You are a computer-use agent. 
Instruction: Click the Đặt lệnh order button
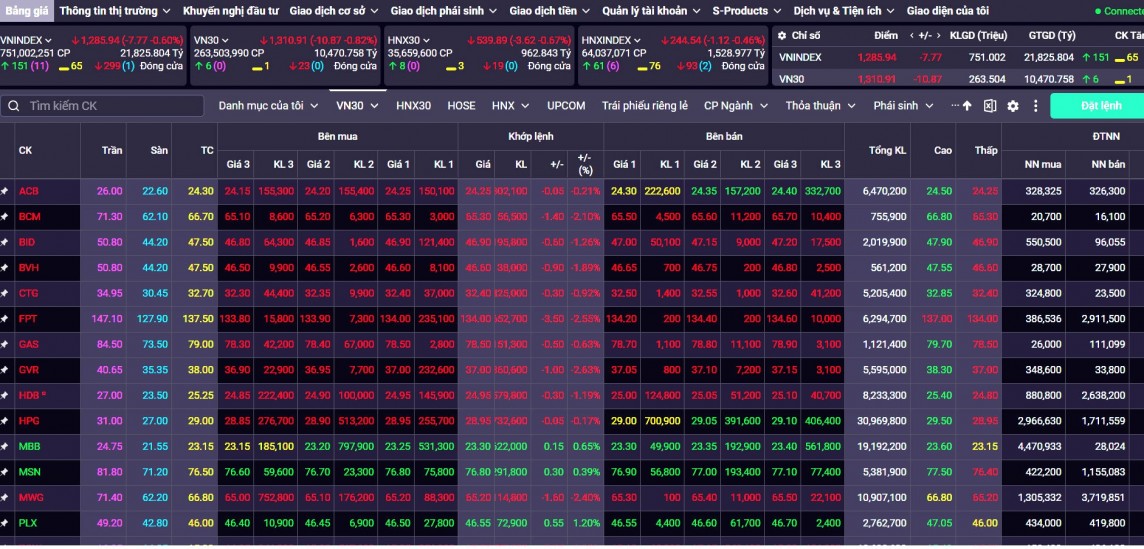coord(1100,106)
